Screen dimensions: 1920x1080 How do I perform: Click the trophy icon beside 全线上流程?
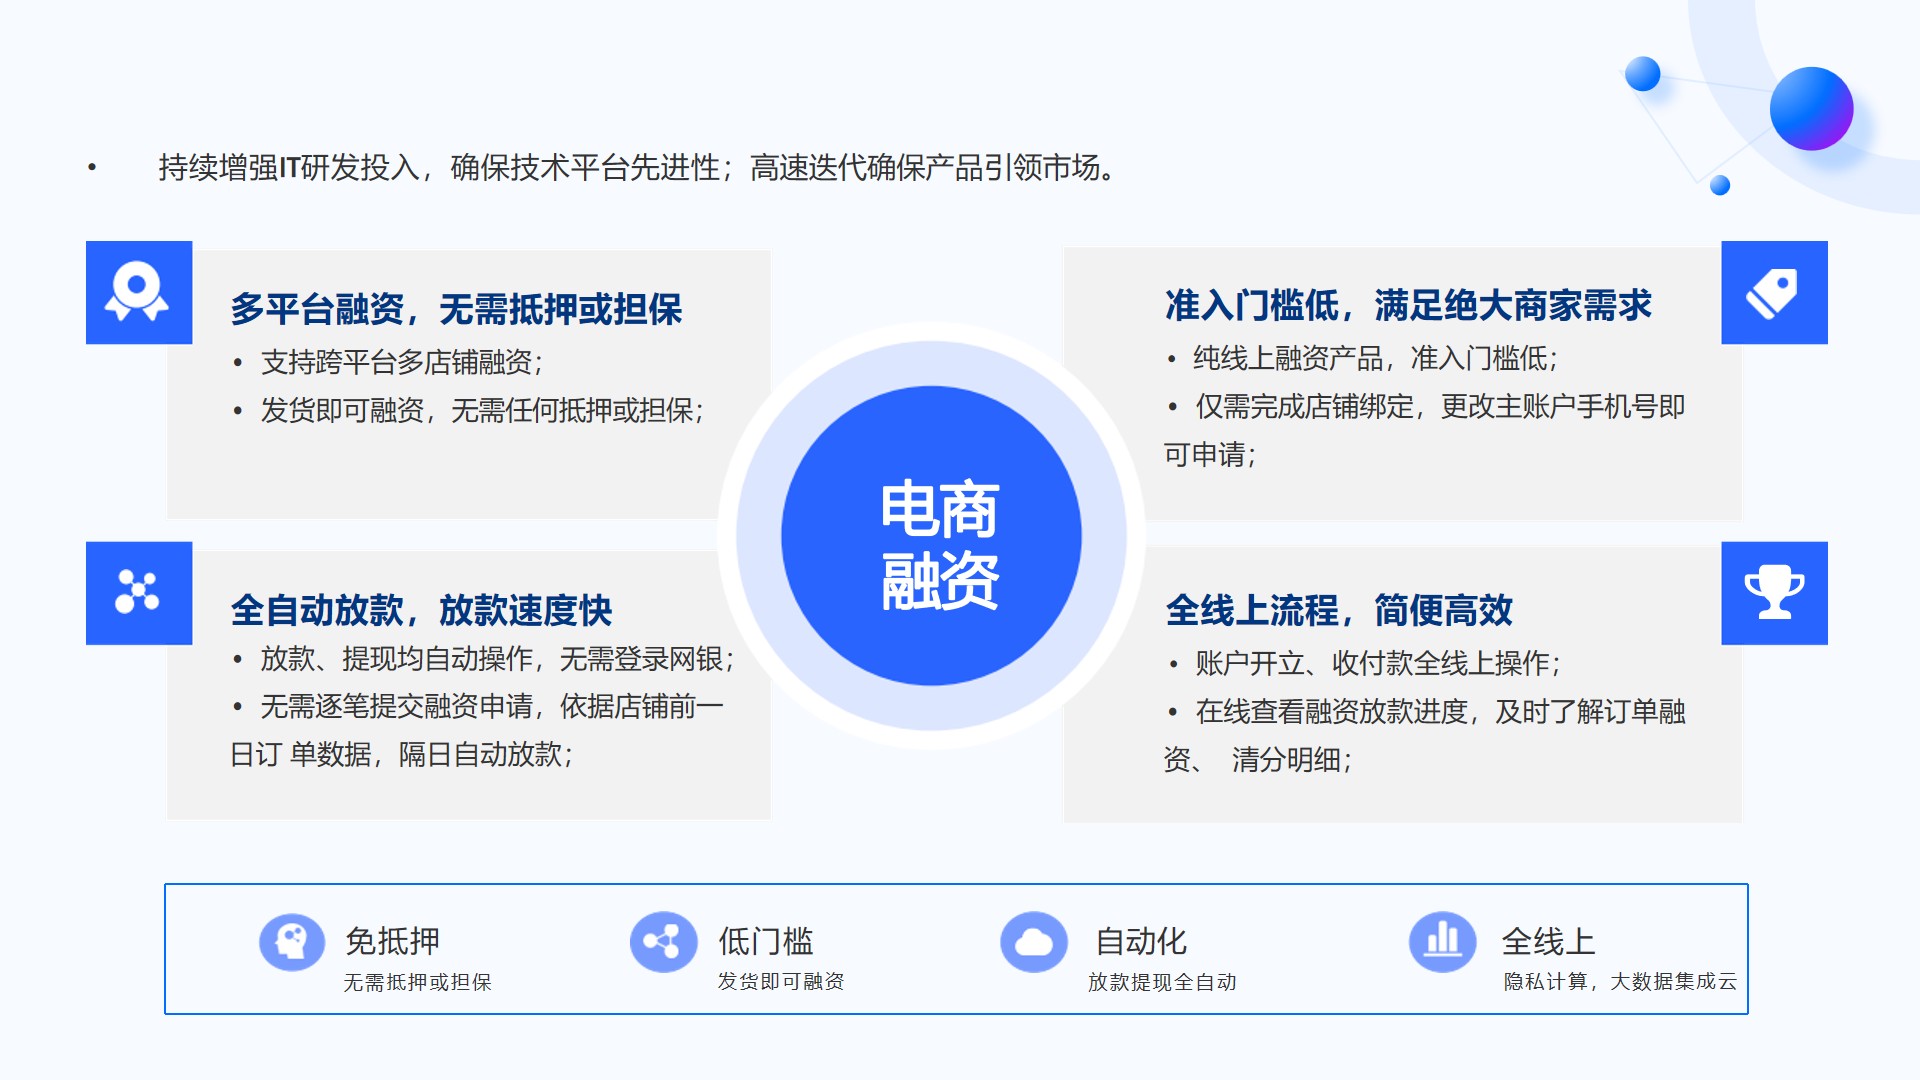tap(1774, 592)
